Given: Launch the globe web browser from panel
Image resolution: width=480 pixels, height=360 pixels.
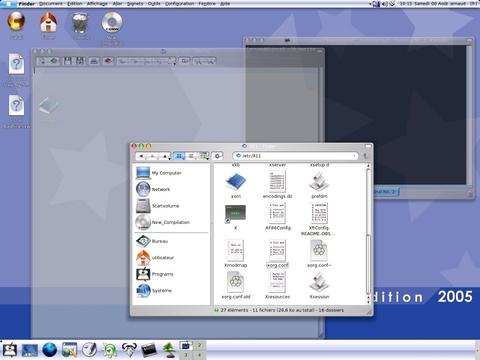Looking at the screenshot, I should click(50, 350).
